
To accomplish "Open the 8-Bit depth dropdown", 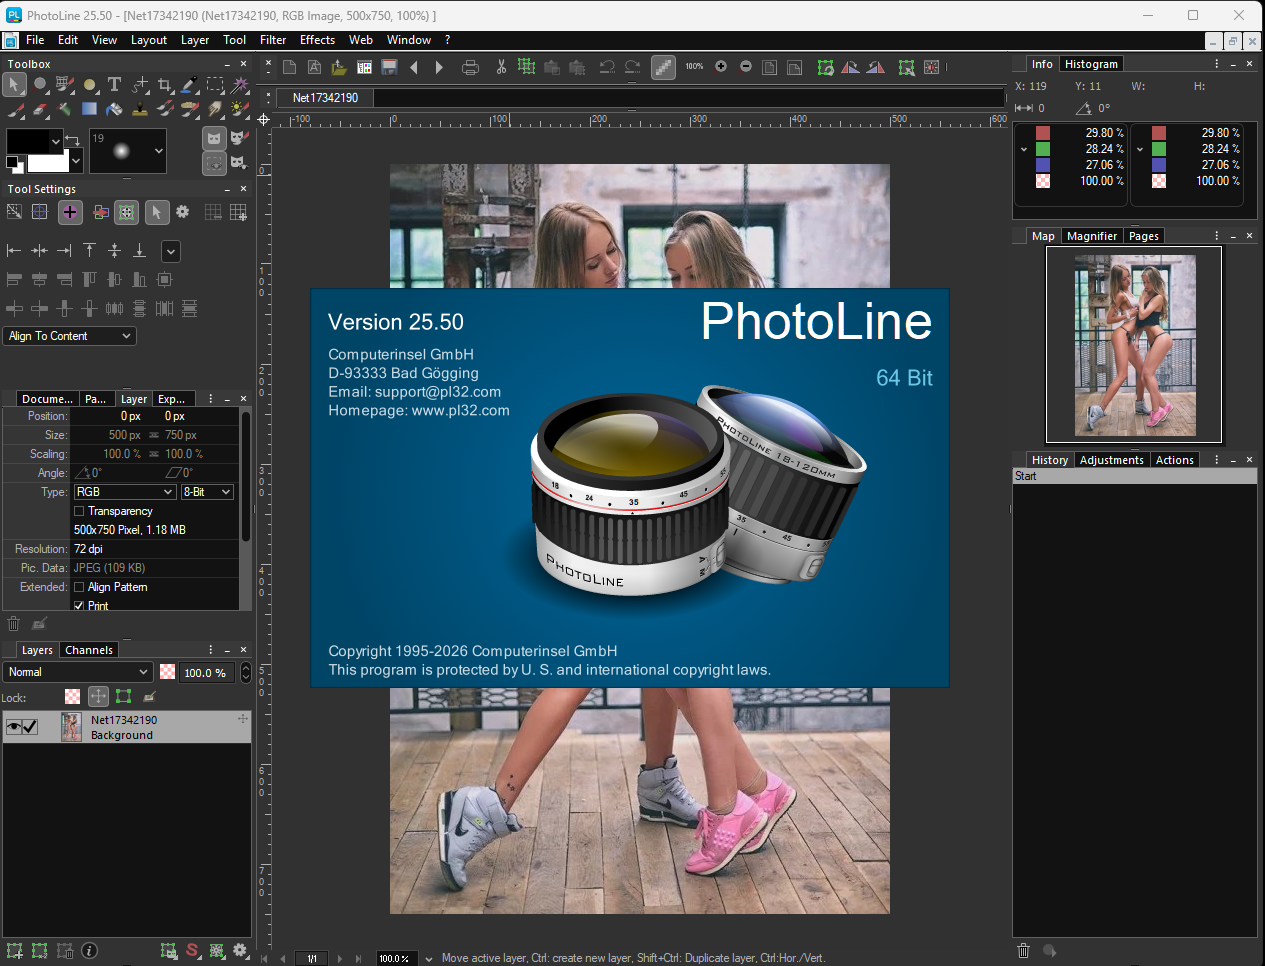I will [x=208, y=492].
